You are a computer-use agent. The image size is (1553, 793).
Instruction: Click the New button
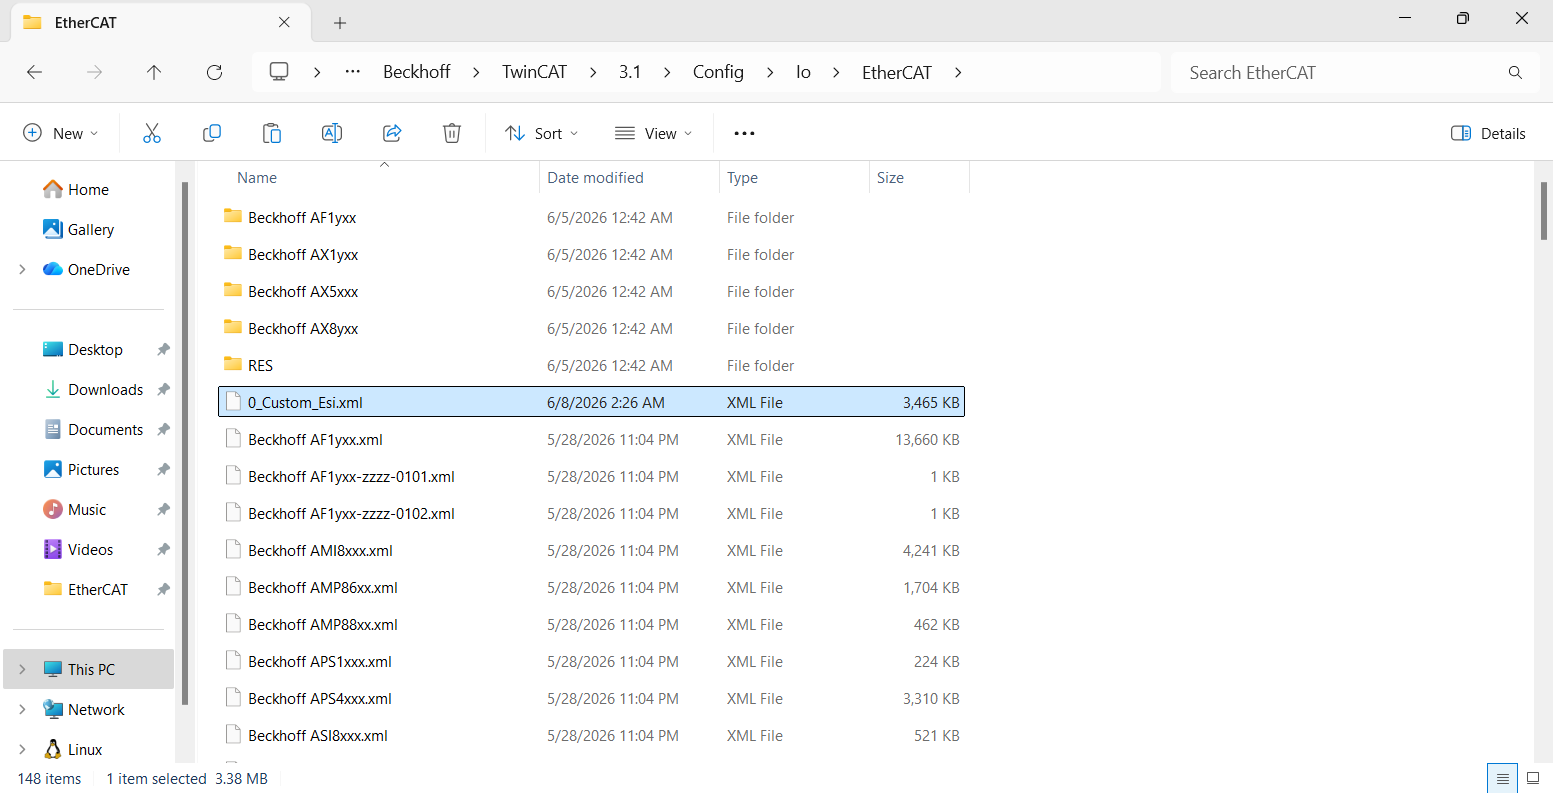61,133
